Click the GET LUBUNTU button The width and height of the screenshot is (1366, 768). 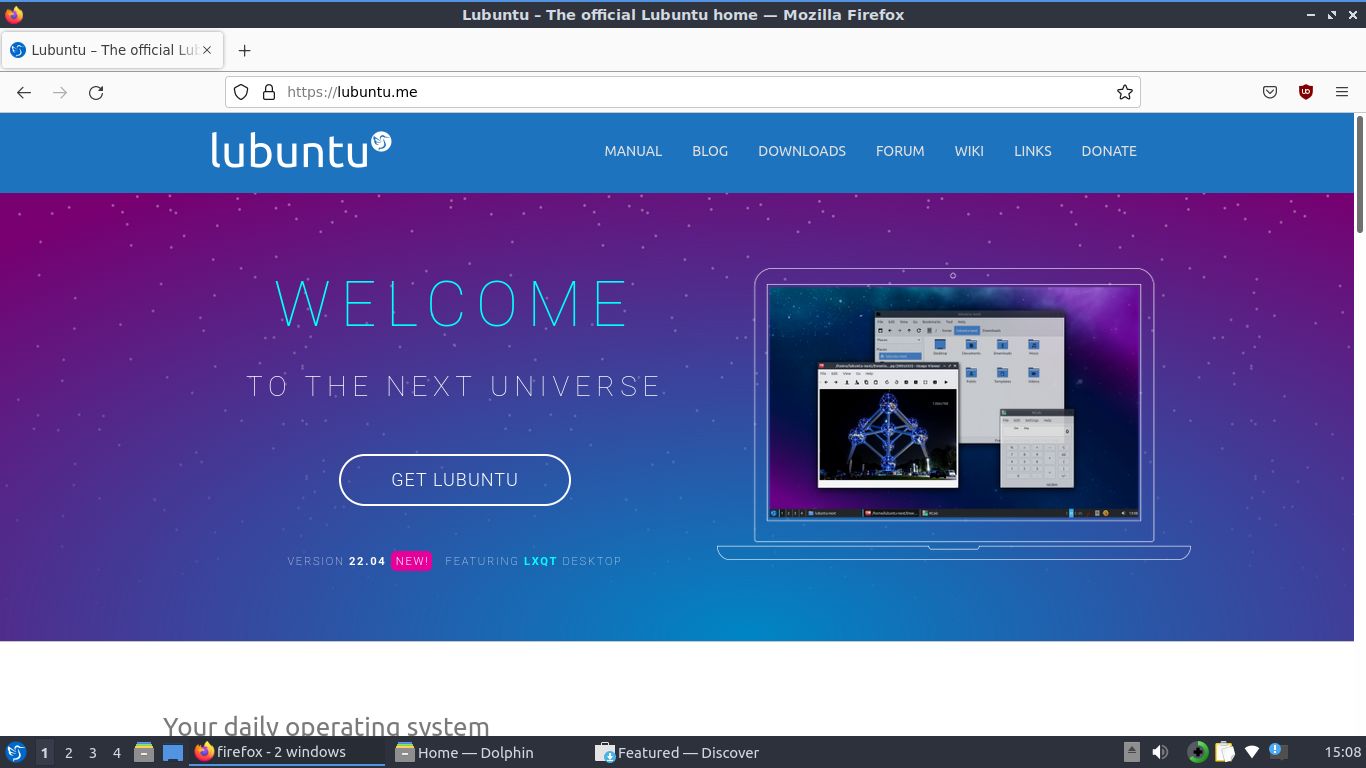tap(455, 480)
